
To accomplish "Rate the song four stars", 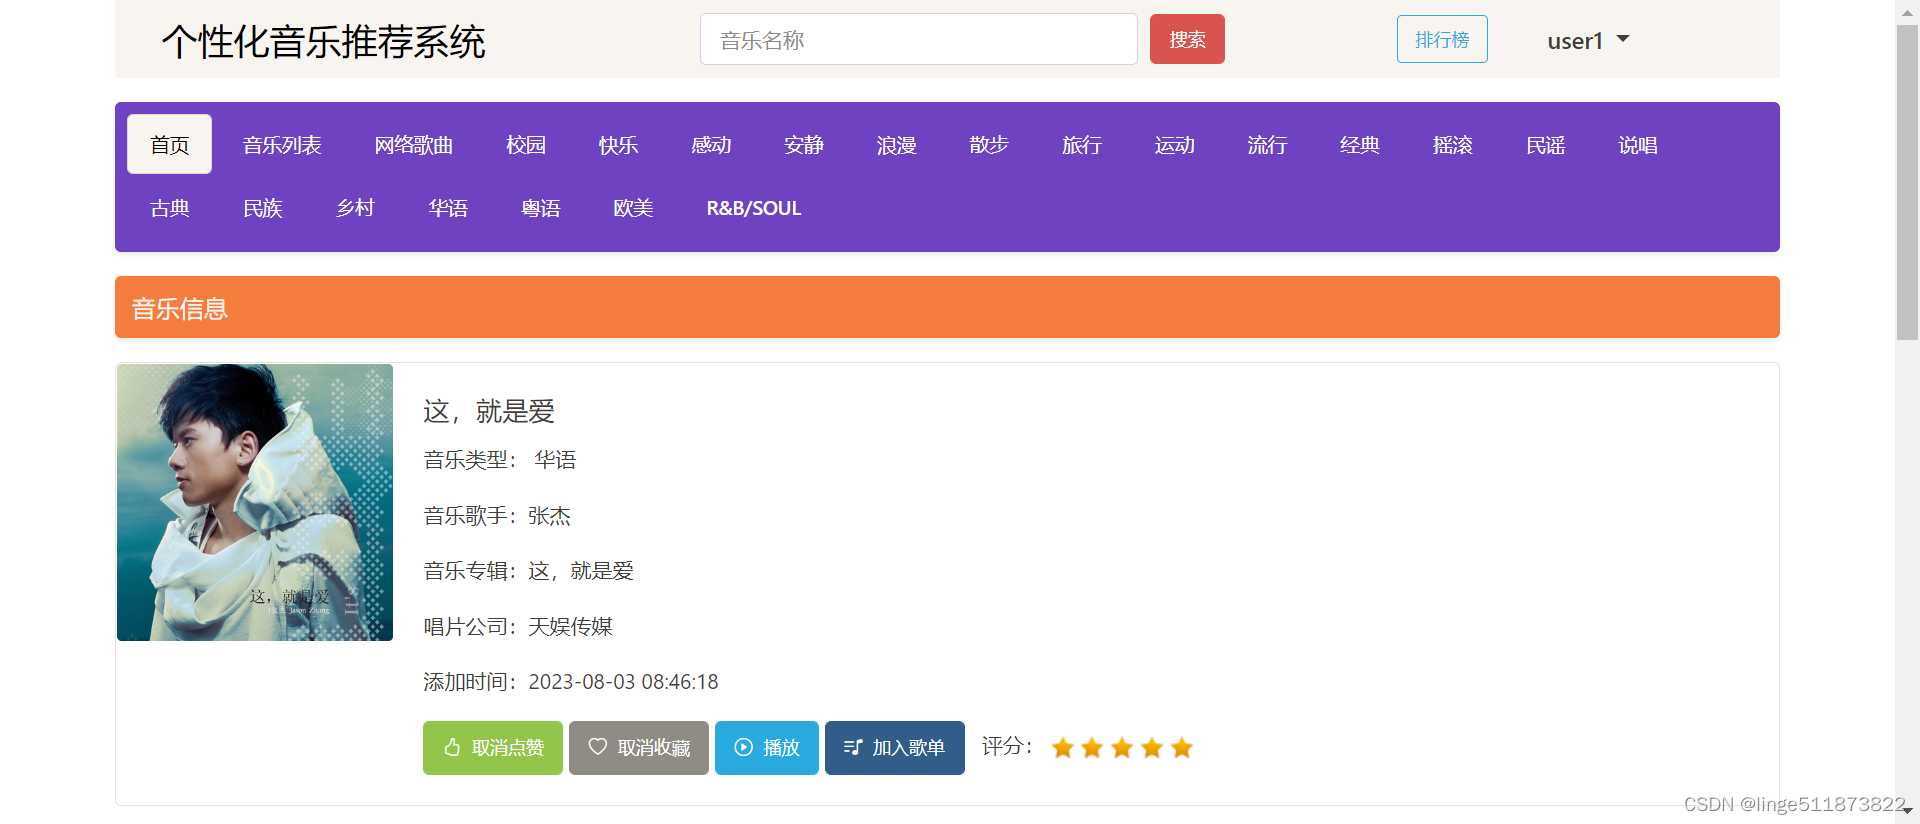I will coord(1152,748).
